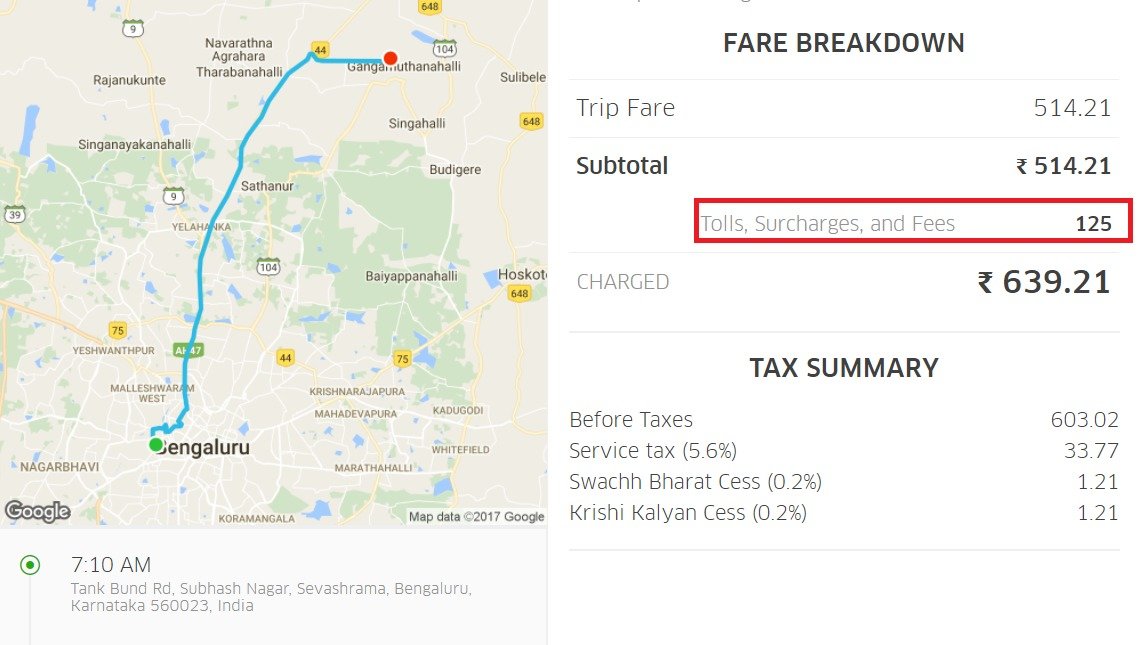Click the red destination marker near Gangamuthanahalli
Viewport: 1147px width, 645px height.
pos(390,57)
